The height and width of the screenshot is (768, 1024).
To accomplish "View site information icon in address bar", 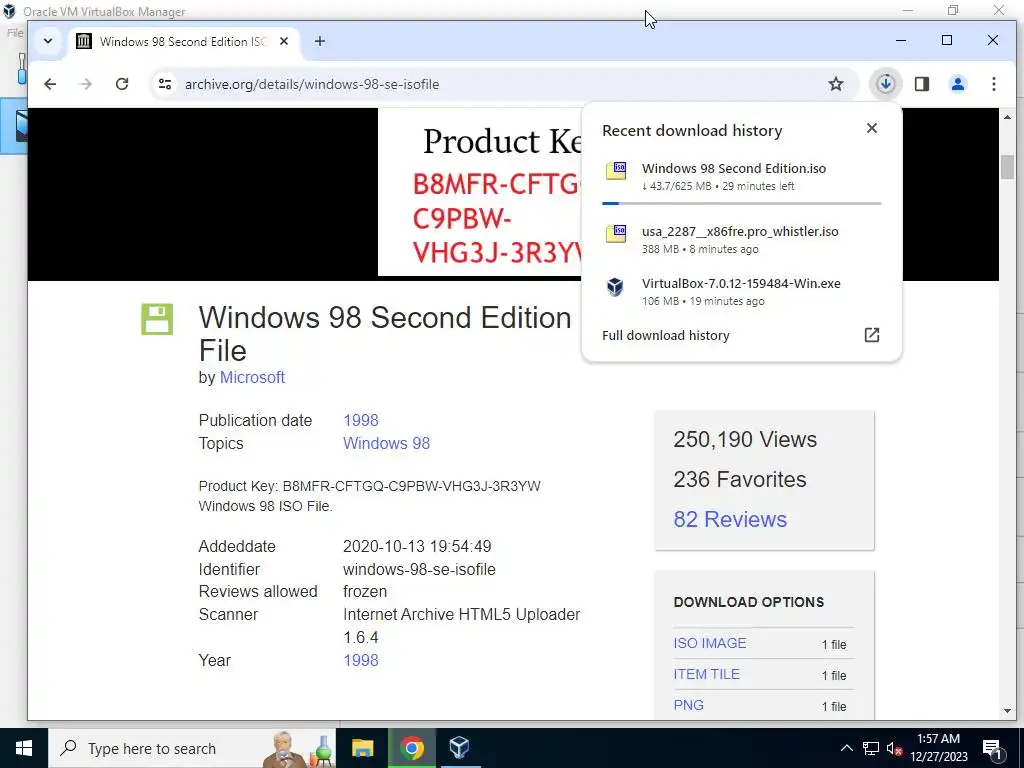I will [x=165, y=84].
